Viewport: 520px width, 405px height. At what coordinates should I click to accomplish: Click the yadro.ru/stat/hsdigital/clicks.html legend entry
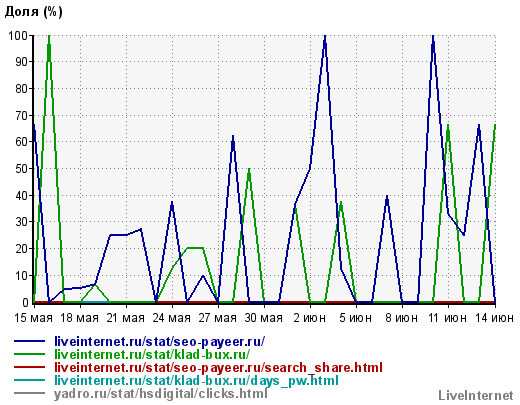click(161, 393)
